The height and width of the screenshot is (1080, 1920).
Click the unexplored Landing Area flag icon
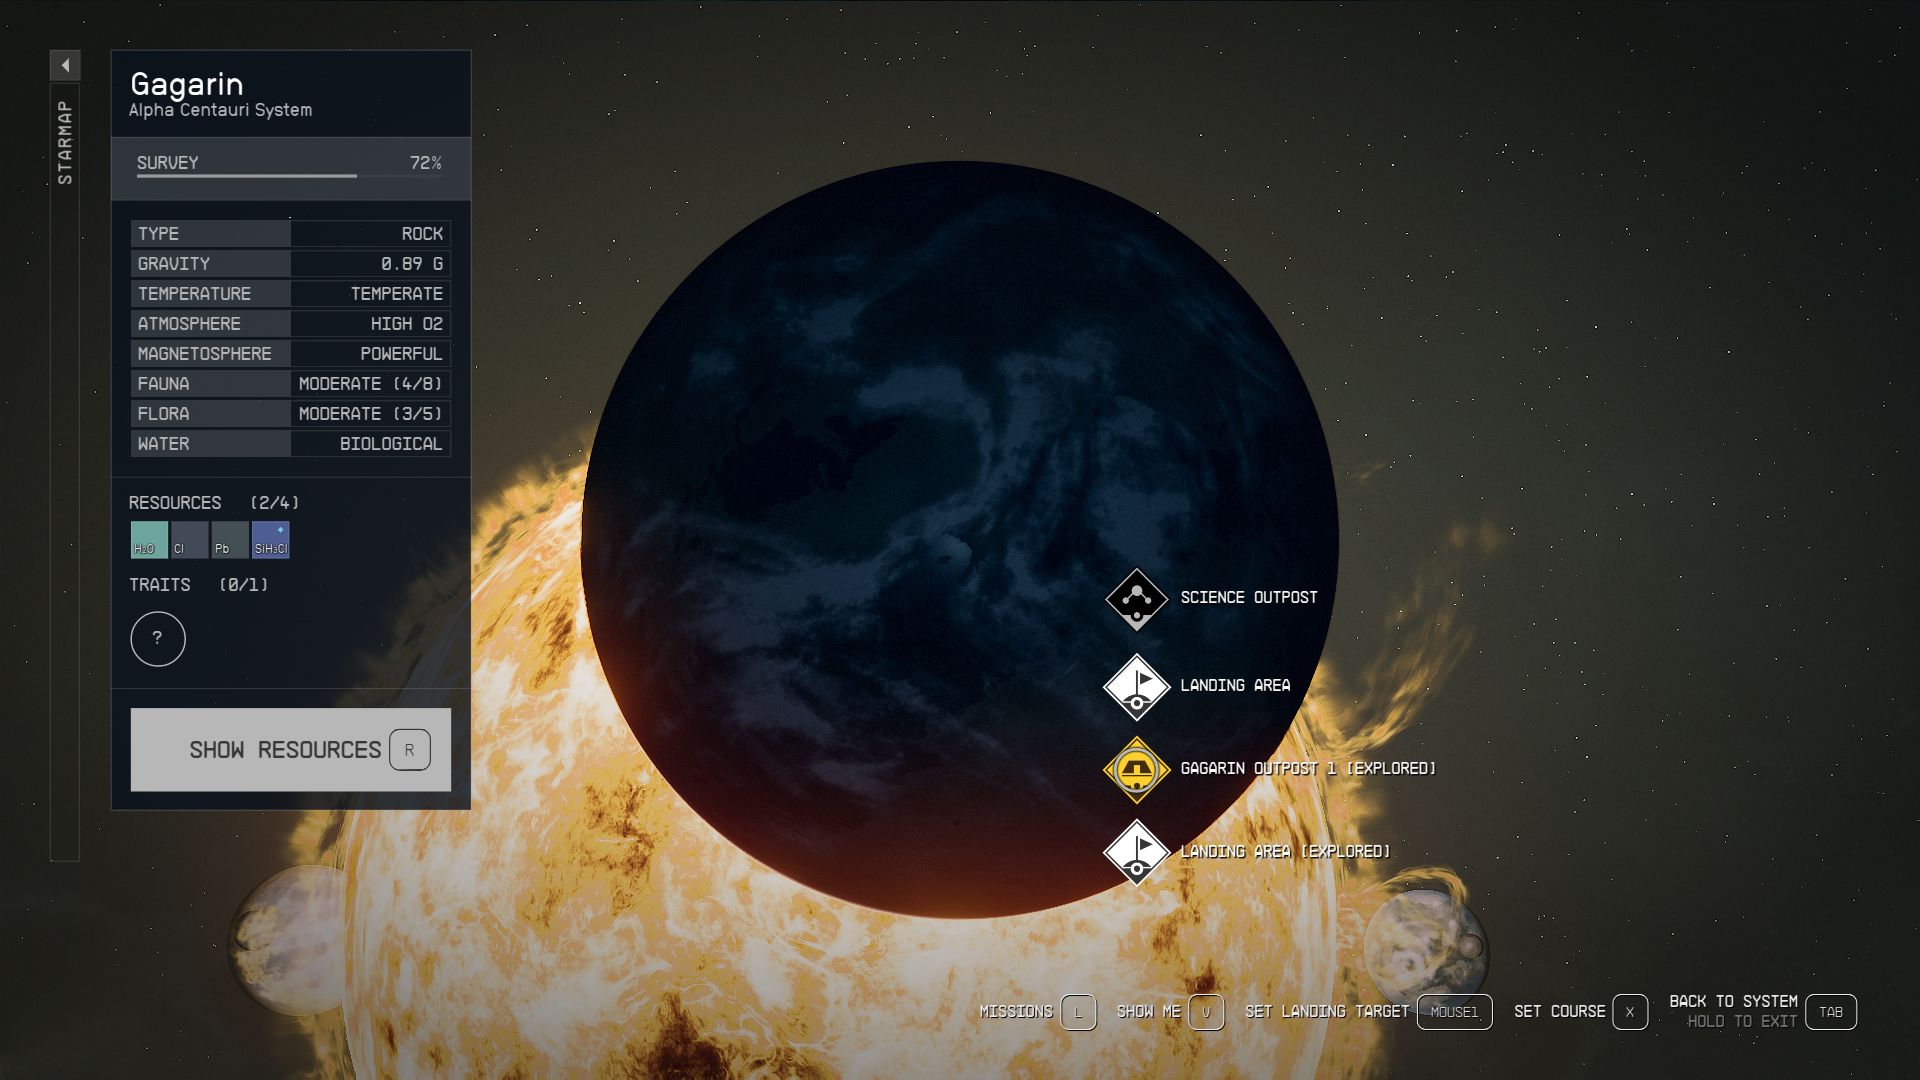(x=1138, y=686)
